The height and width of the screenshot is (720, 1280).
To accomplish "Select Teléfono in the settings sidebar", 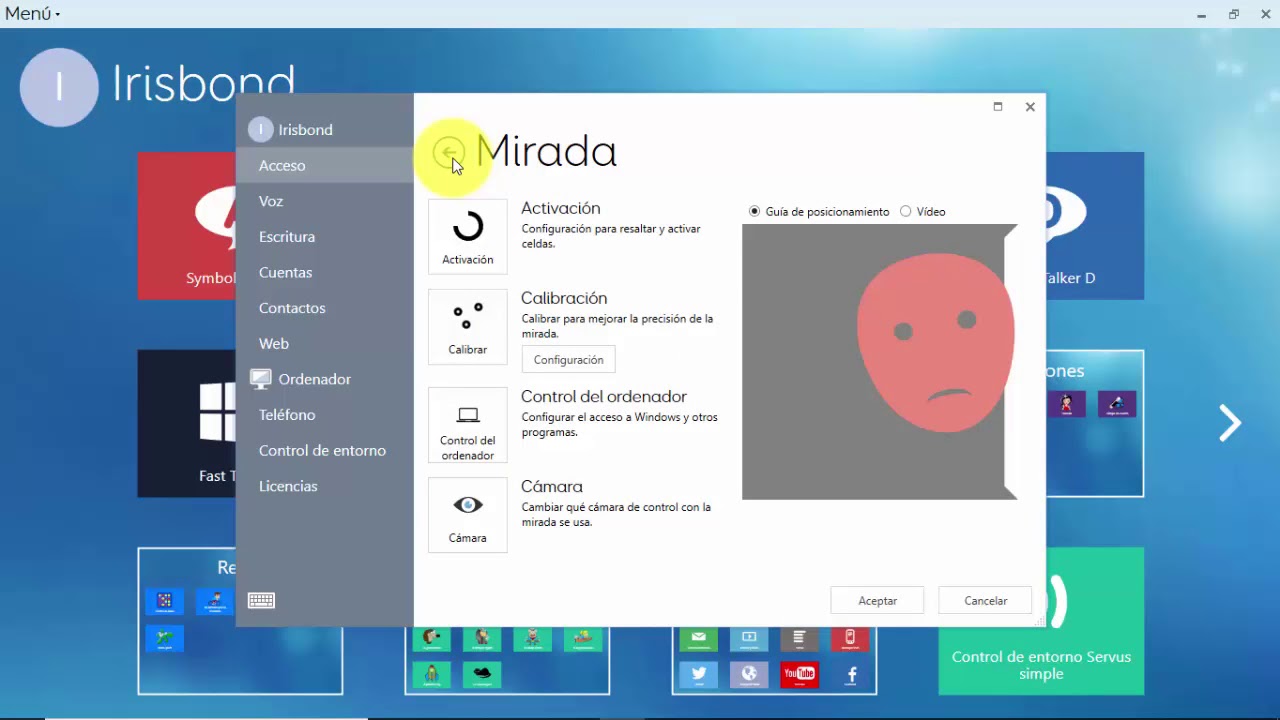I will click(325, 414).
